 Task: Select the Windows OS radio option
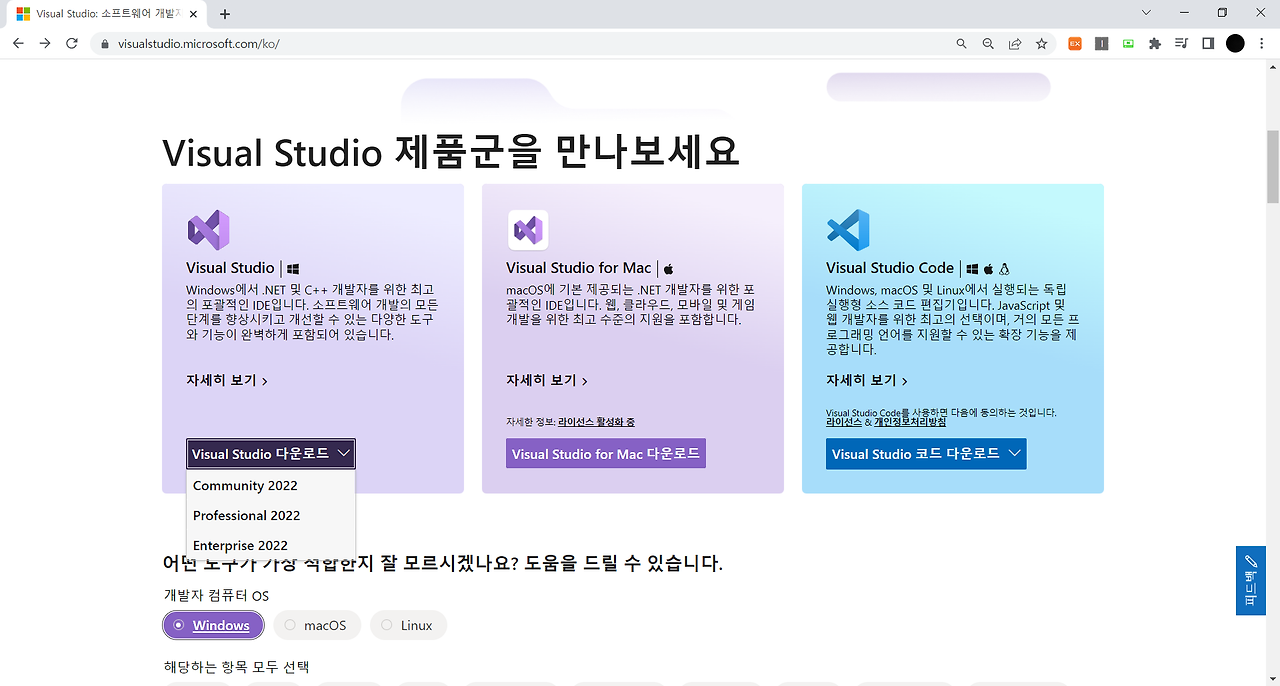pos(213,625)
